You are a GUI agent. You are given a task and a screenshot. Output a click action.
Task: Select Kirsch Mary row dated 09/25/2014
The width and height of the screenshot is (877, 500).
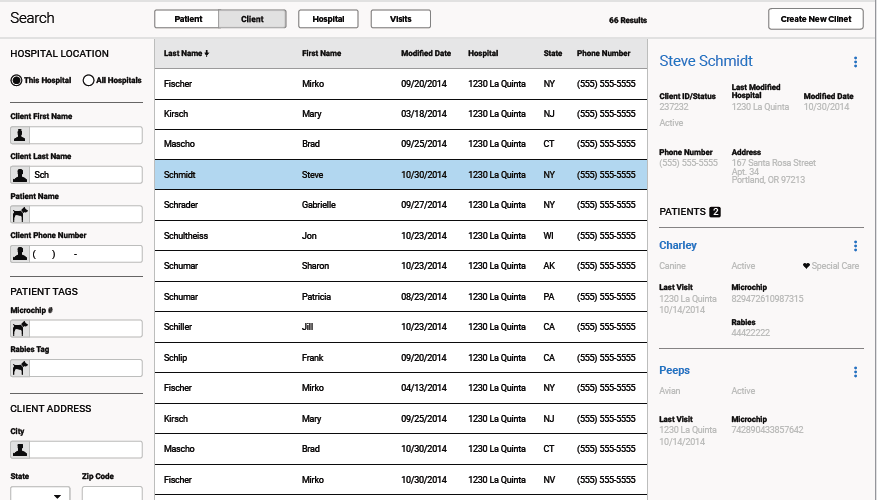pyautogui.click(x=401, y=418)
